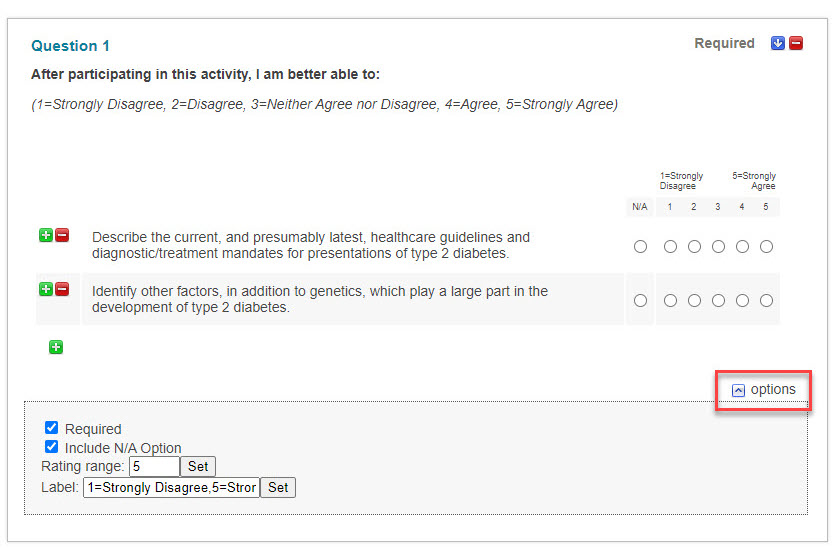Select rating 5 in the 'Describe the current' row

(x=766, y=246)
